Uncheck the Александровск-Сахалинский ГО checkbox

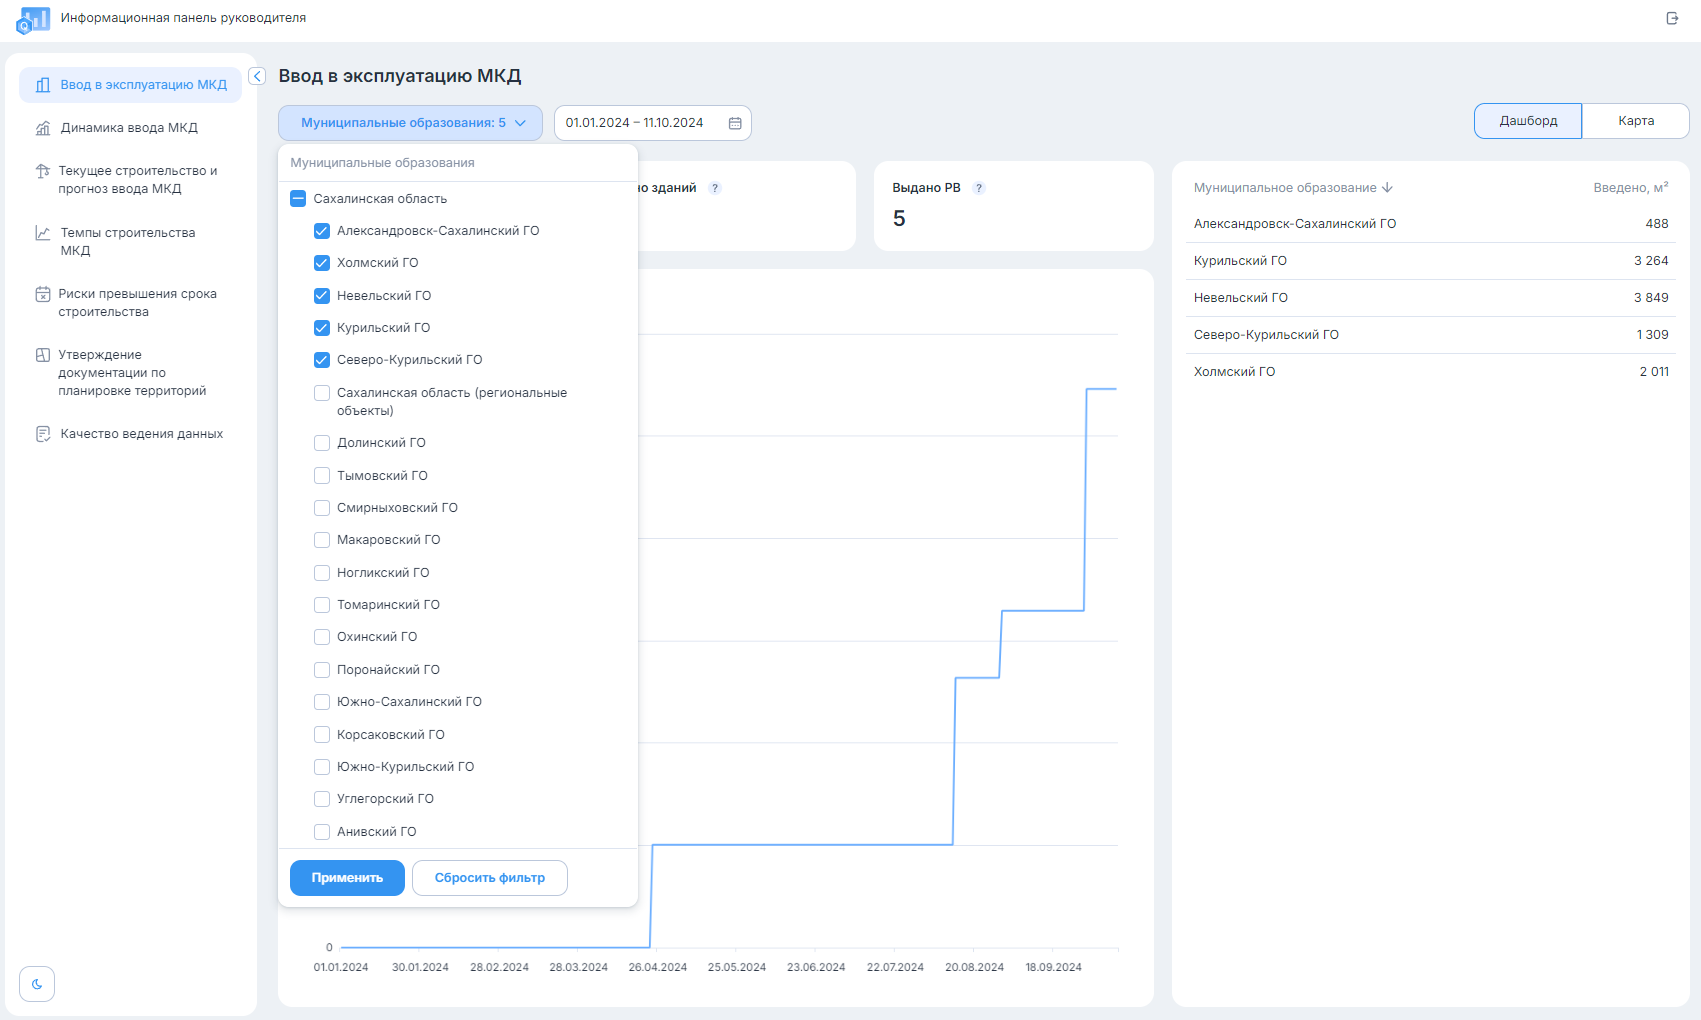pyautogui.click(x=322, y=231)
